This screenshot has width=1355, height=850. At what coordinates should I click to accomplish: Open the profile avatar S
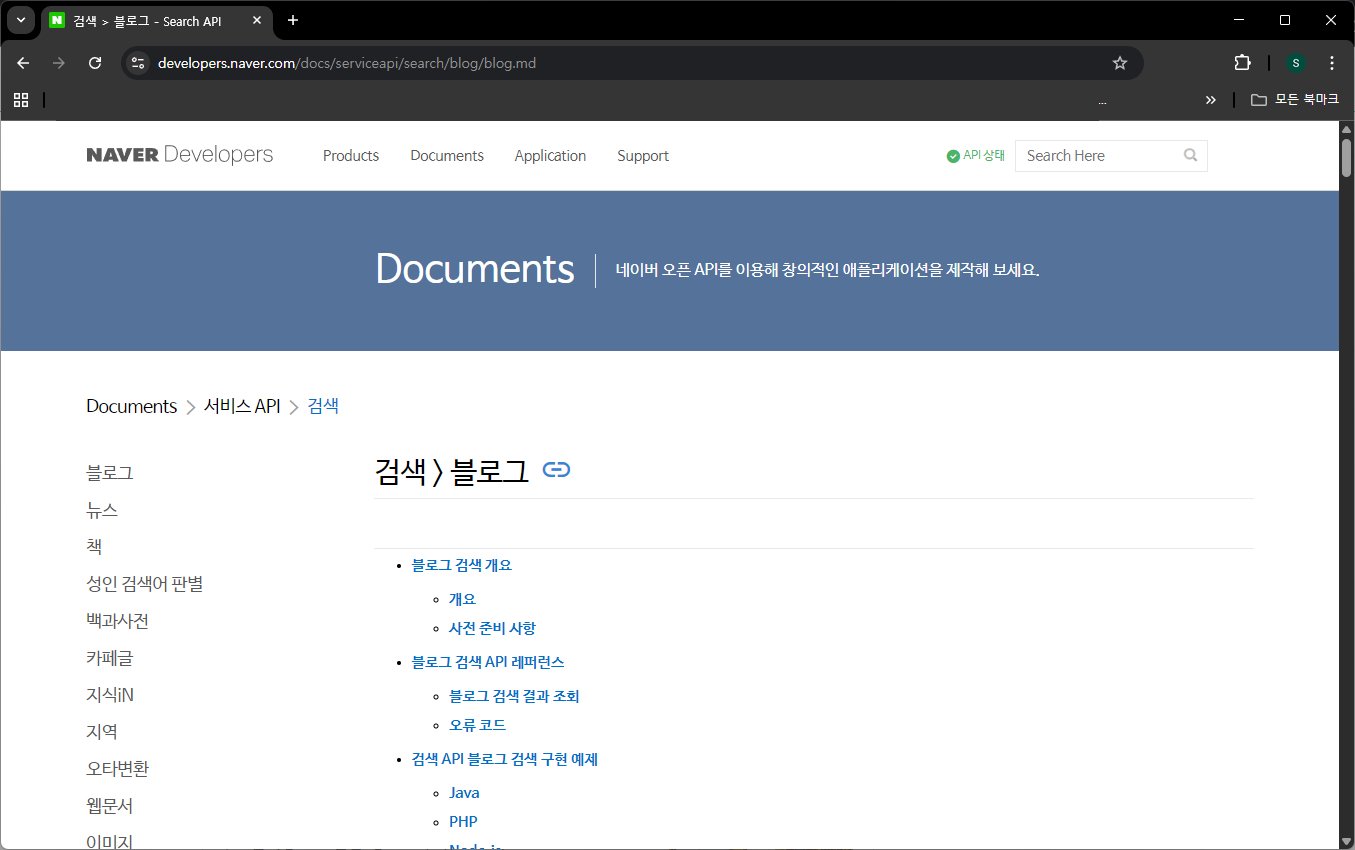coord(1296,63)
